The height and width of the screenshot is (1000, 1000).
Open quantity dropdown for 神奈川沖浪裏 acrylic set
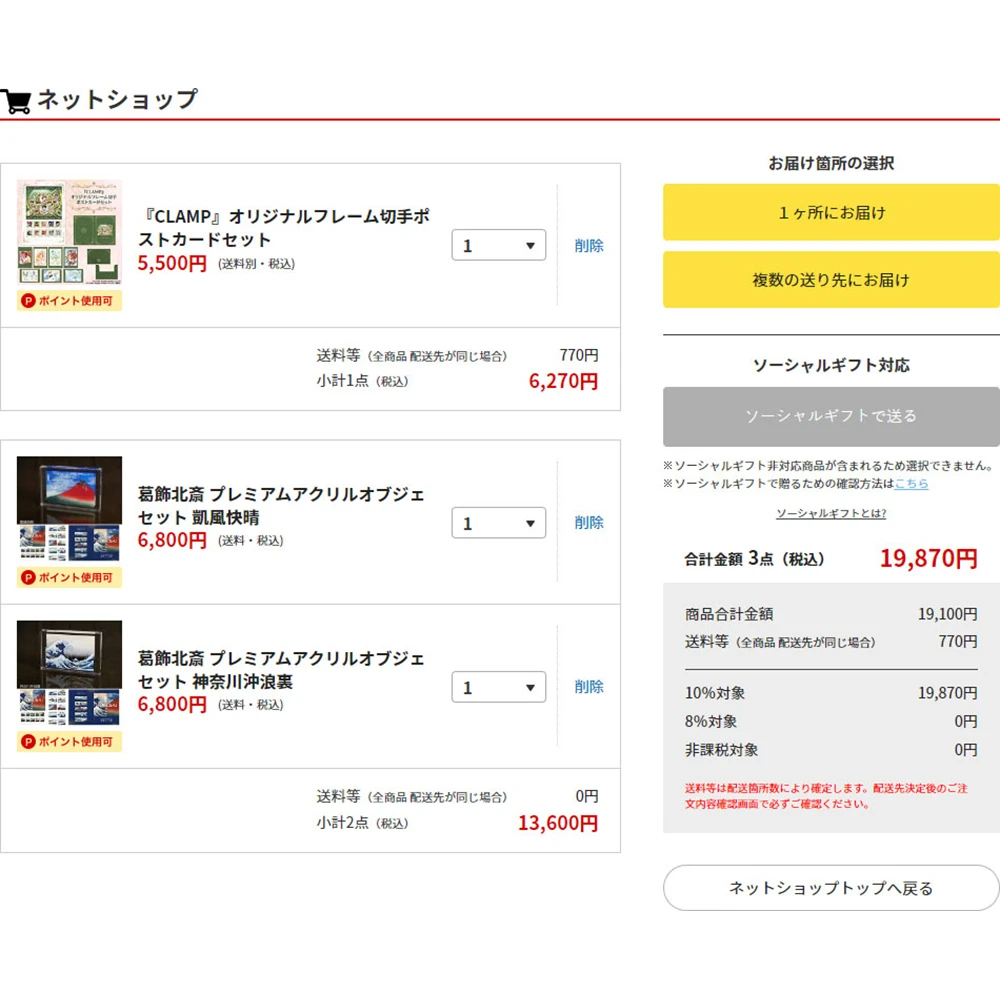(498, 687)
